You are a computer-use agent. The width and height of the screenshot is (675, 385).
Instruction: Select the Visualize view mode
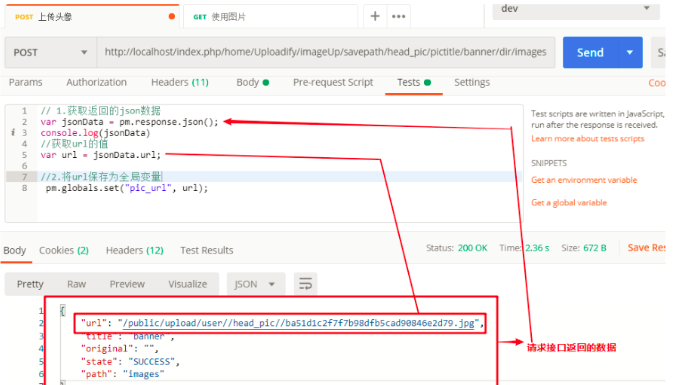tap(188, 284)
